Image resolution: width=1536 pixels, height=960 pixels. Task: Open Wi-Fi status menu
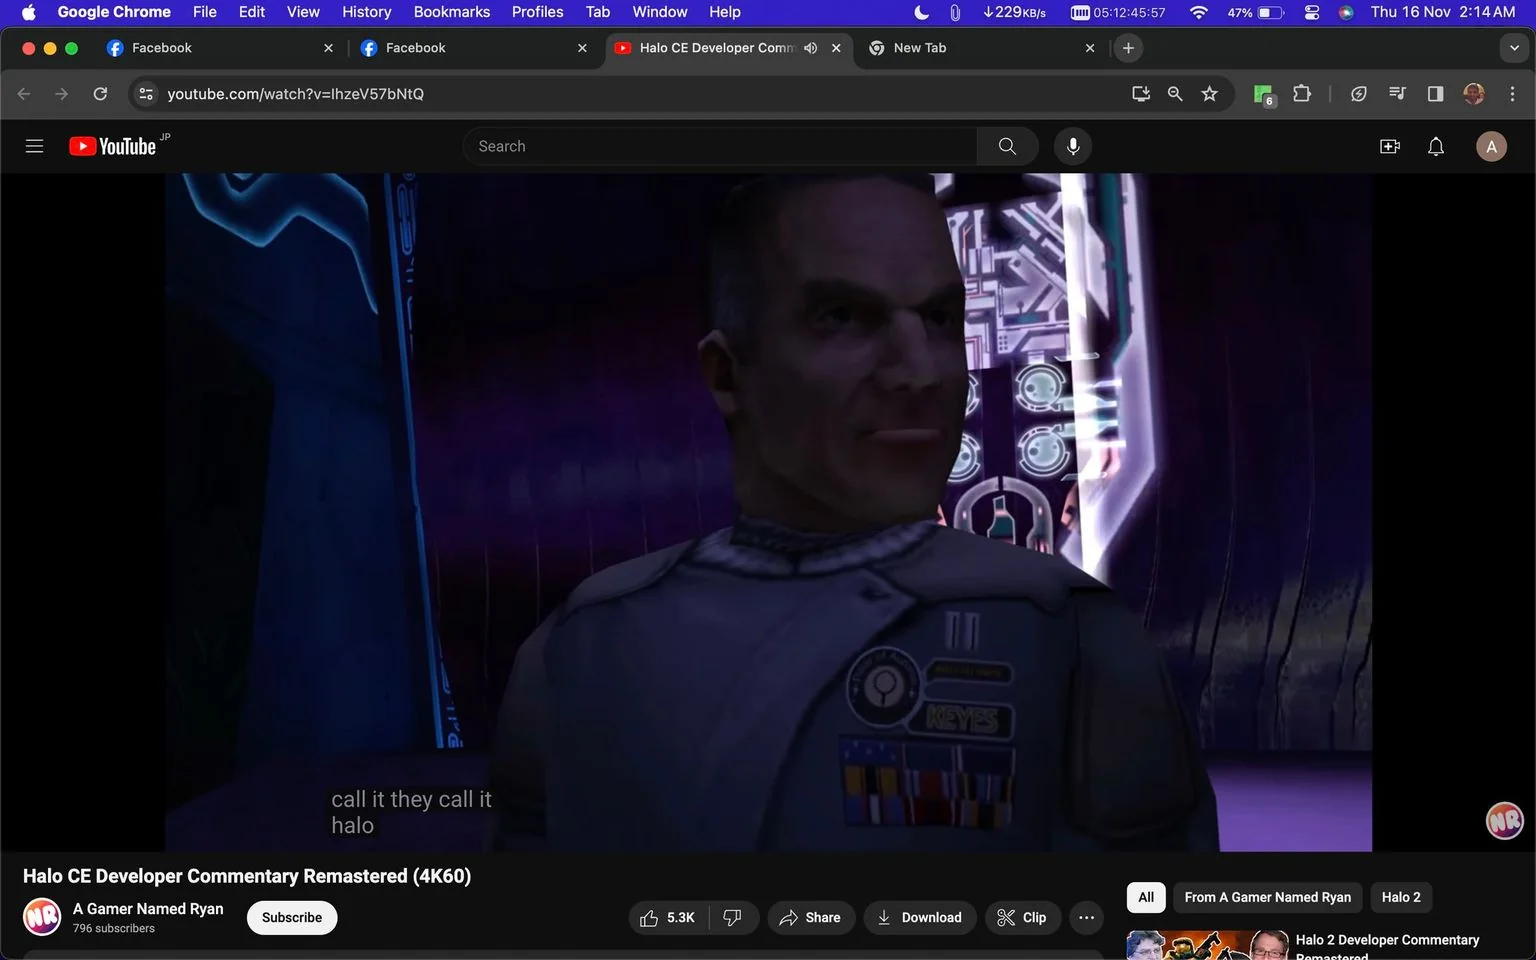click(x=1198, y=12)
